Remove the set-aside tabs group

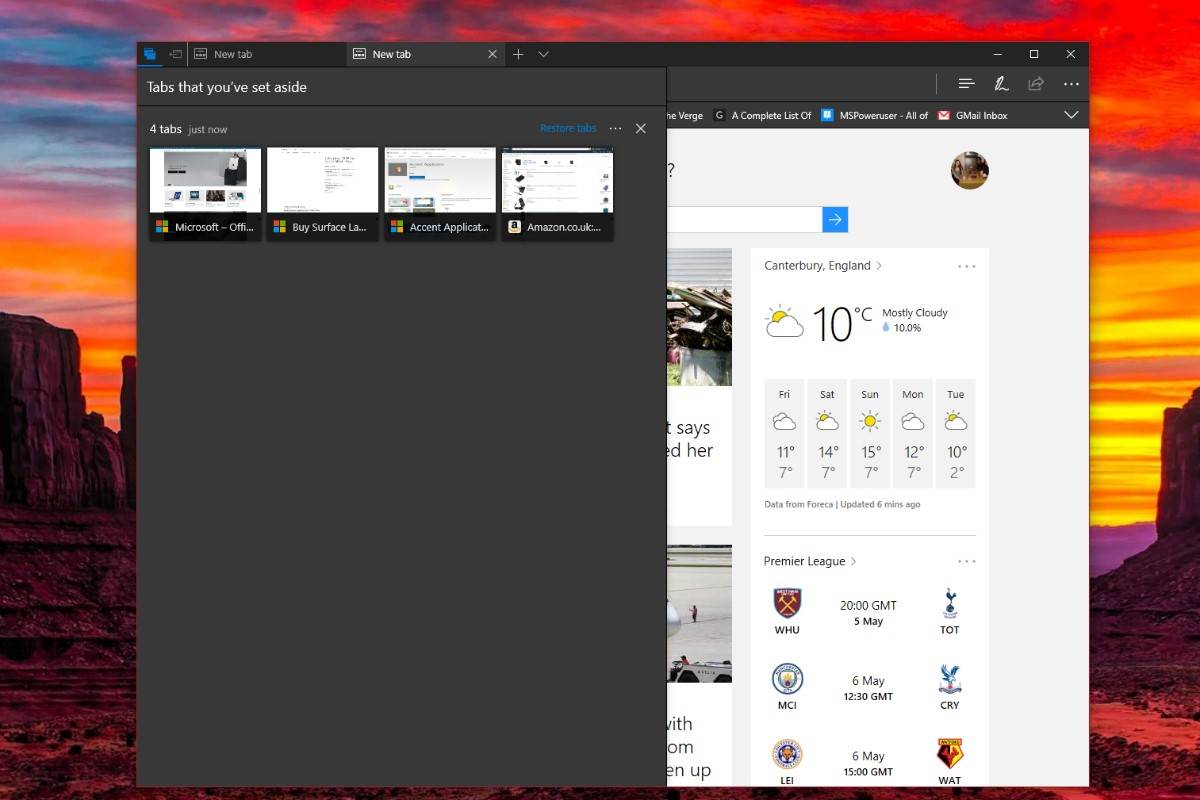click(x=641, y=128)
